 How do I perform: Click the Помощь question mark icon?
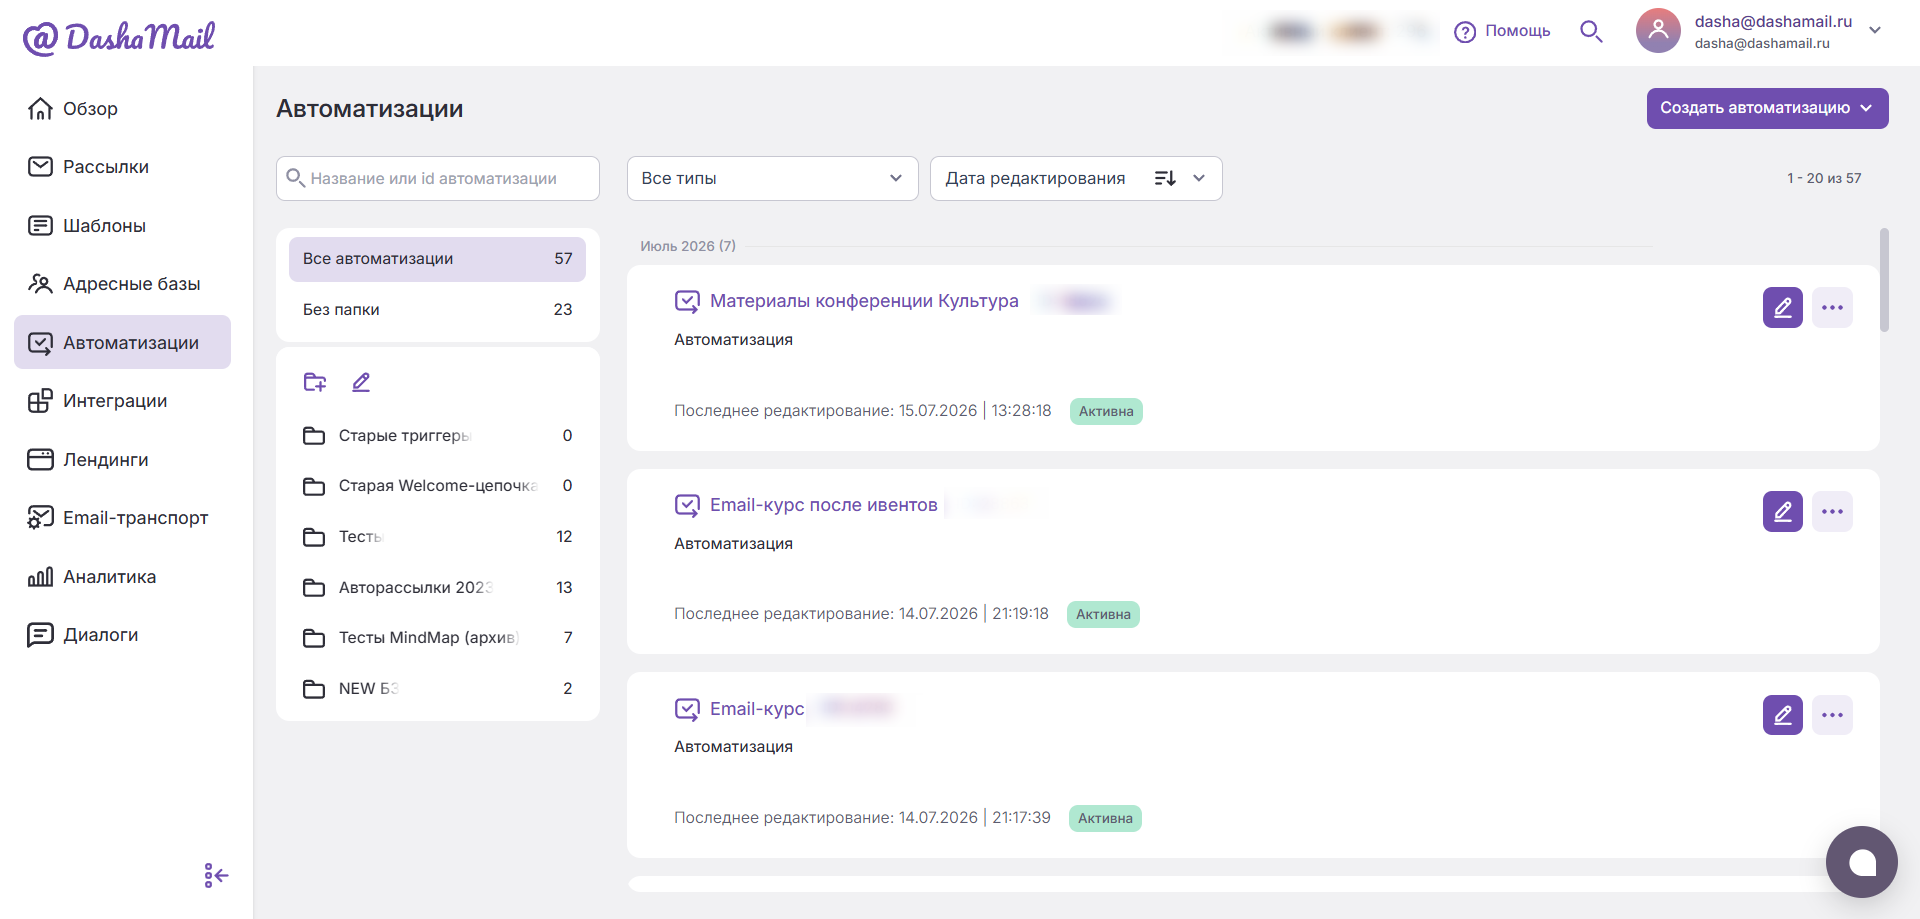(1465, 32)
